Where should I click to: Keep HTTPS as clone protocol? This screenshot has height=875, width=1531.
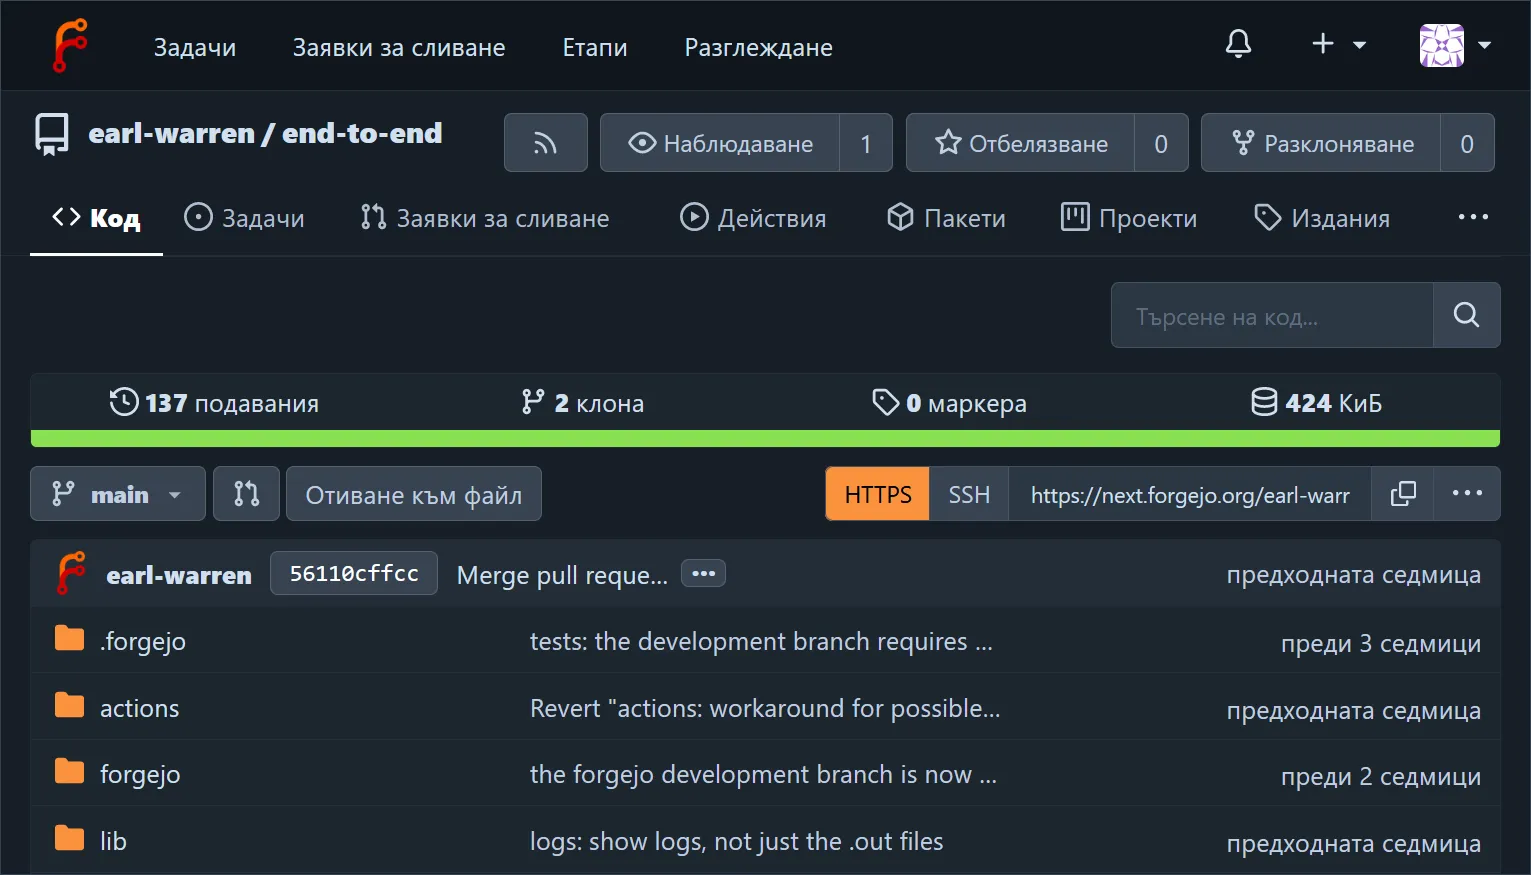[877, 493]
